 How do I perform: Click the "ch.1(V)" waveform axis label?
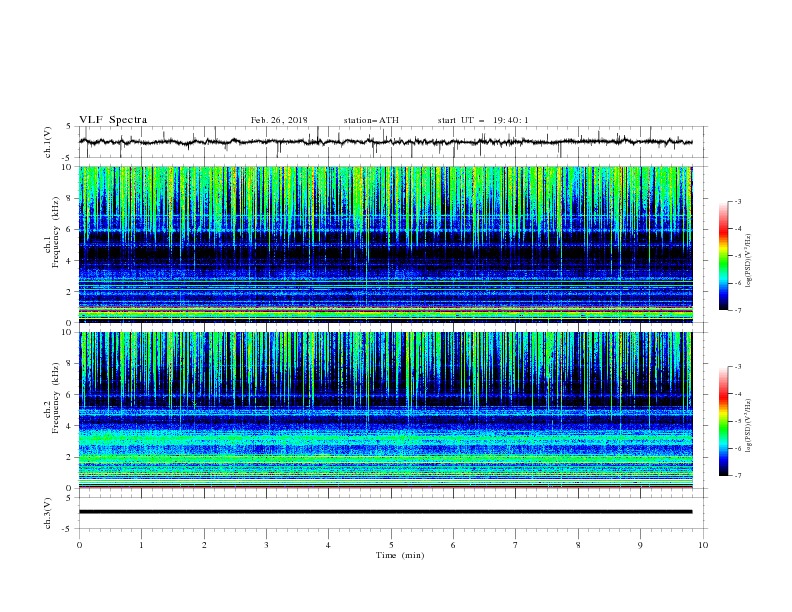click(48, 142)
